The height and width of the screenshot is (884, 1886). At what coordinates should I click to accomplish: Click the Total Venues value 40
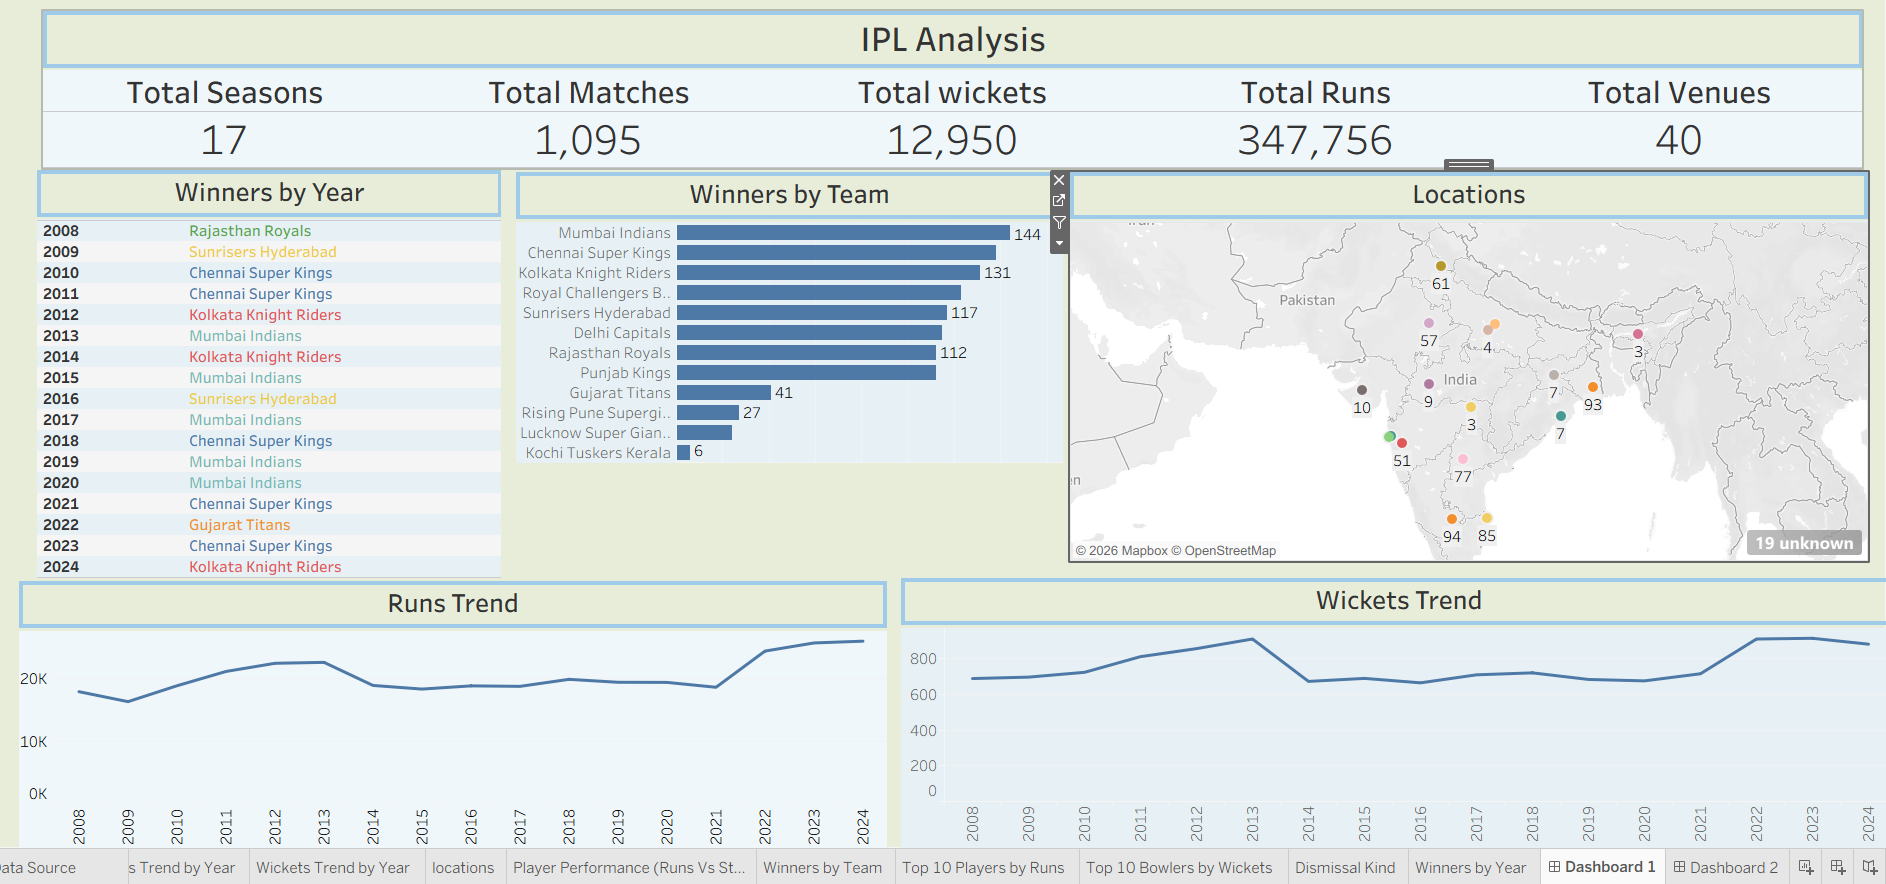[x=1678, y=140]
